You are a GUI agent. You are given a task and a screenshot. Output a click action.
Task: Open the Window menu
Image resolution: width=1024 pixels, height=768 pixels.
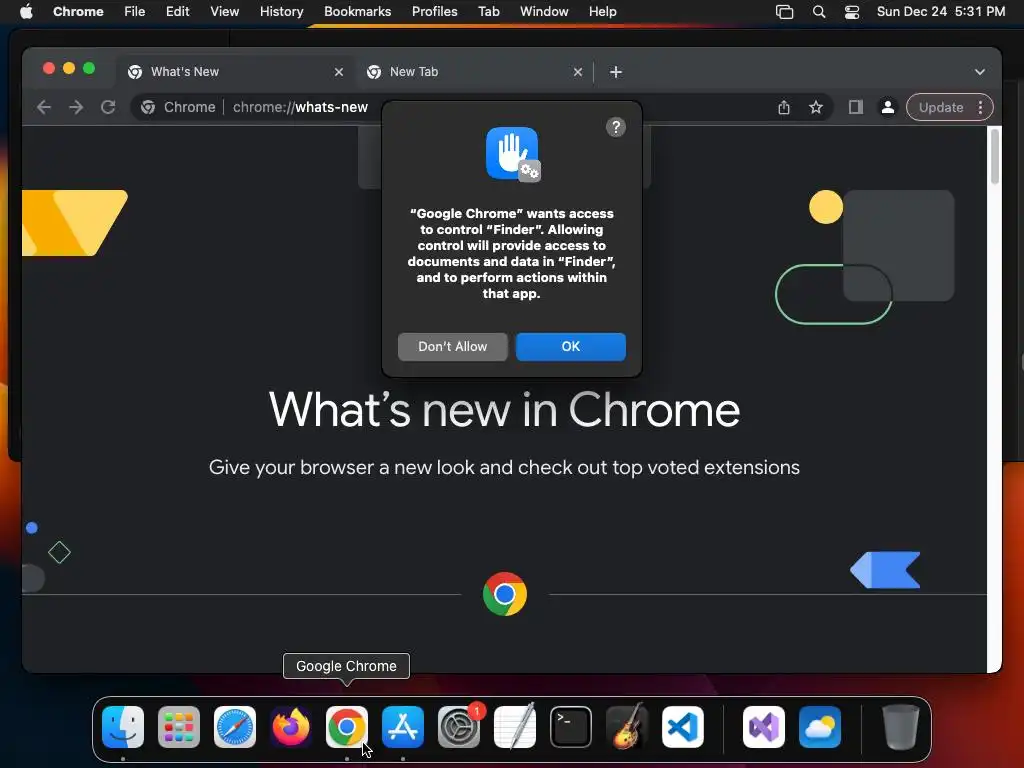(544, 12)
